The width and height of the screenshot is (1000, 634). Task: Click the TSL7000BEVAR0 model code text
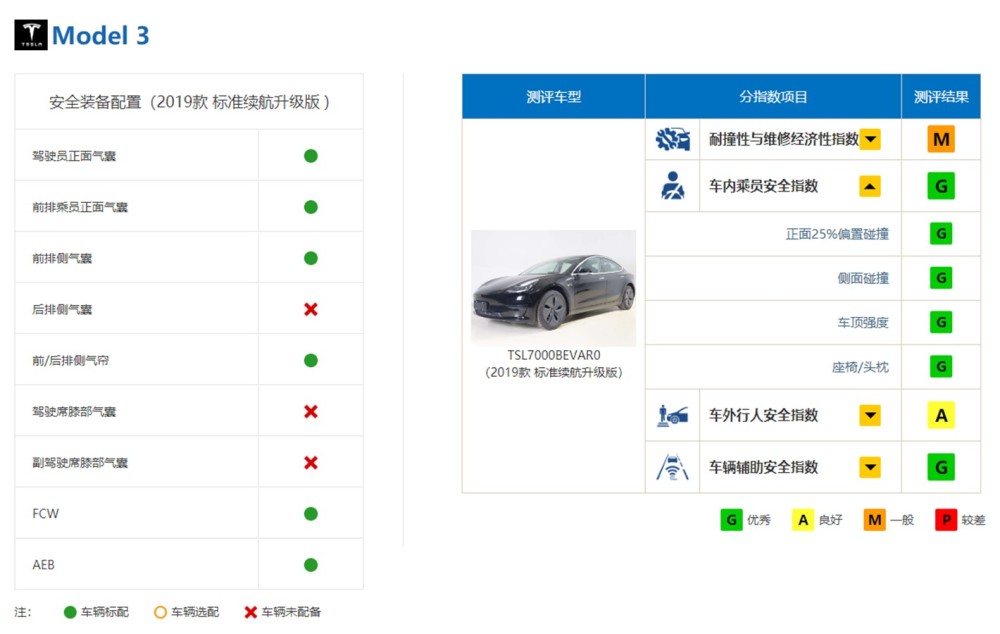[x=554, y=355]
